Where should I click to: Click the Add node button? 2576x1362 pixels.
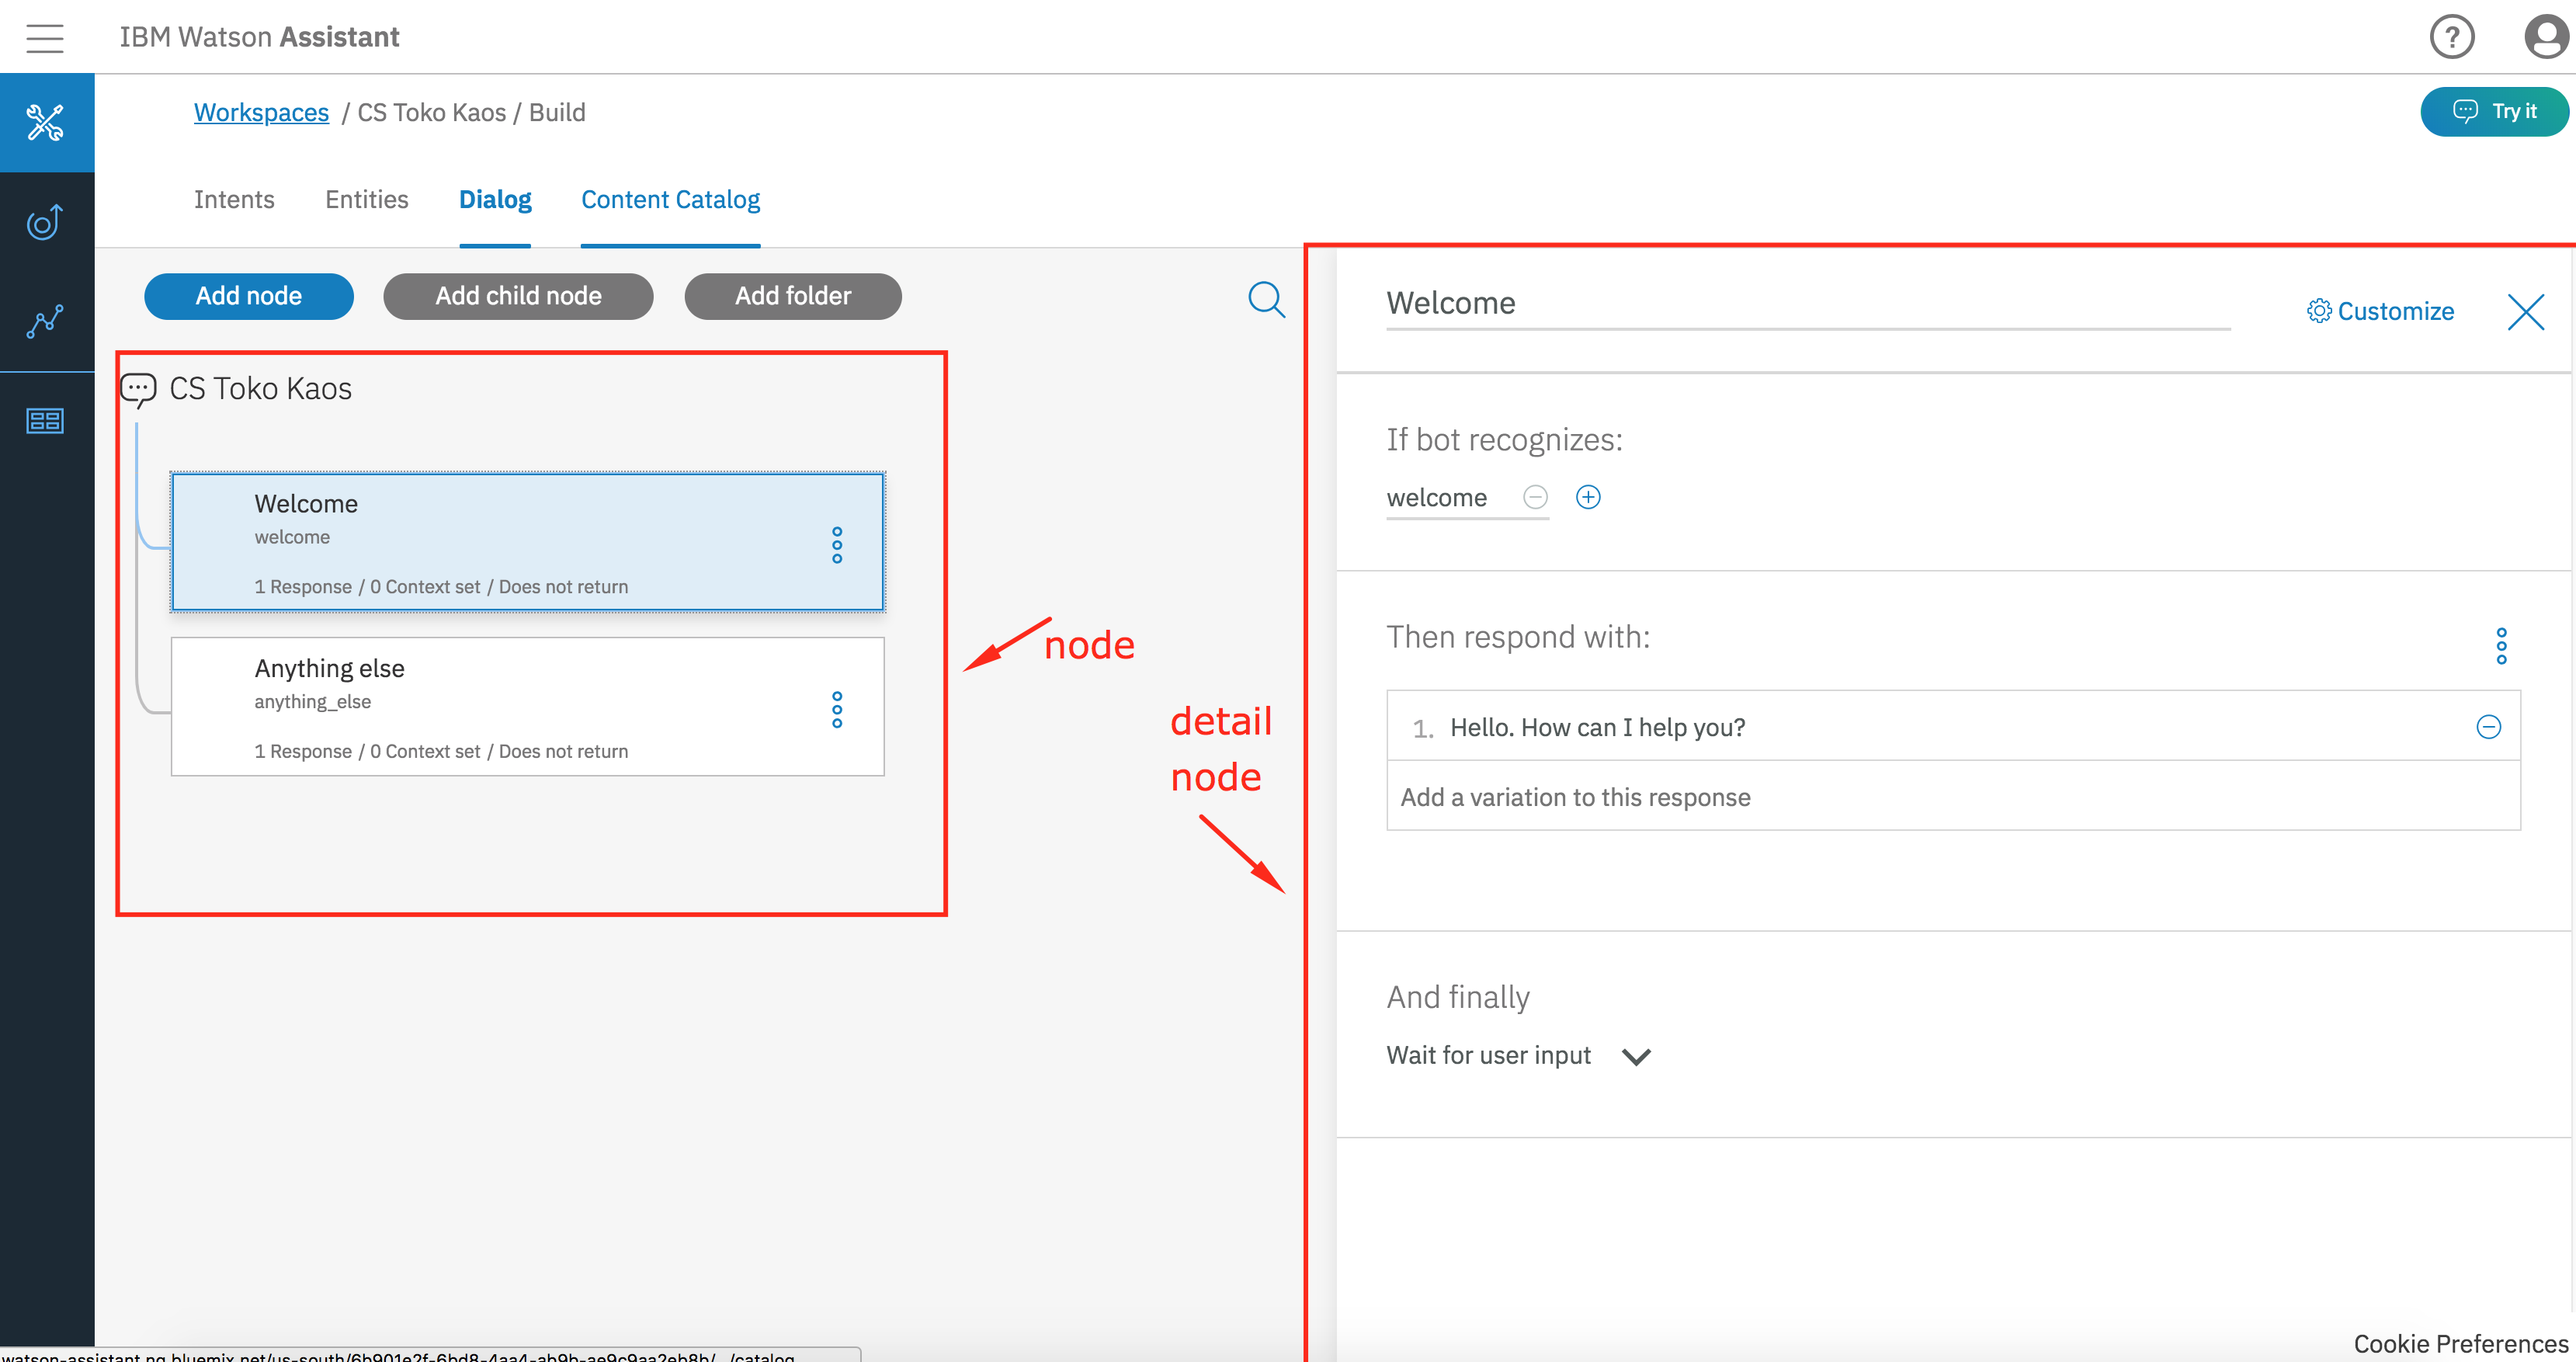coord(249,296)
